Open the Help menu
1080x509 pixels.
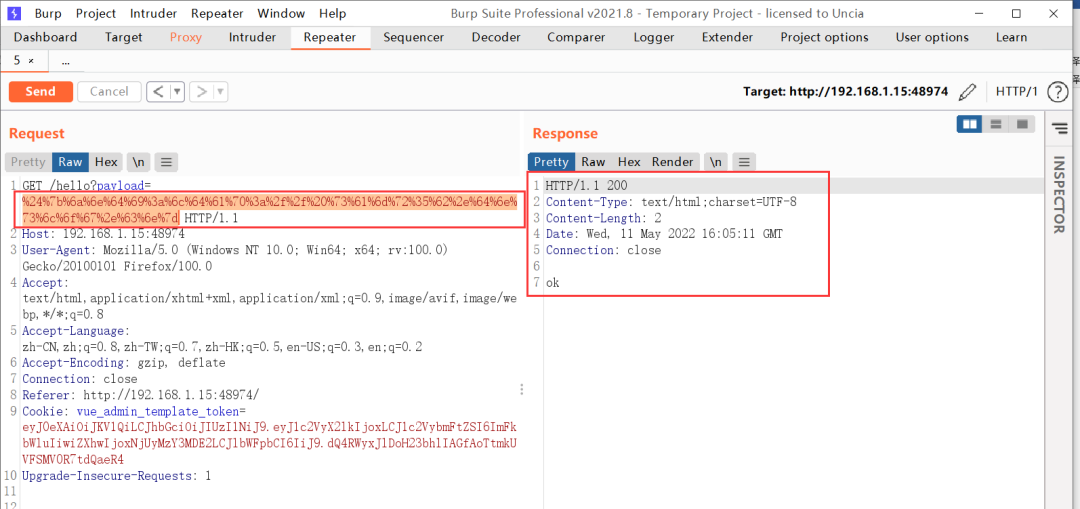333,13
